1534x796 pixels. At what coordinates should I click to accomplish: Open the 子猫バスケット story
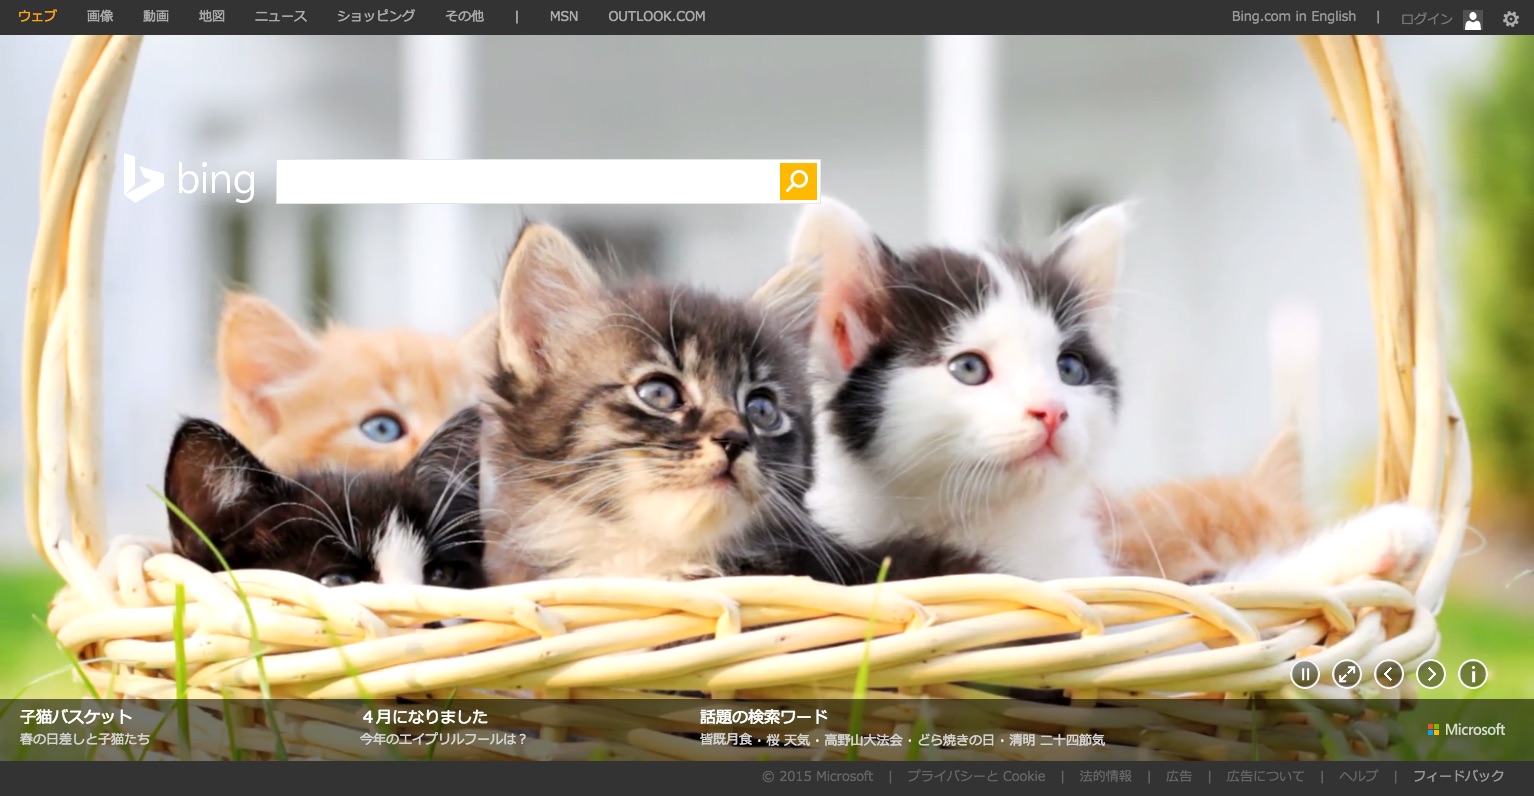click(76, 716)
